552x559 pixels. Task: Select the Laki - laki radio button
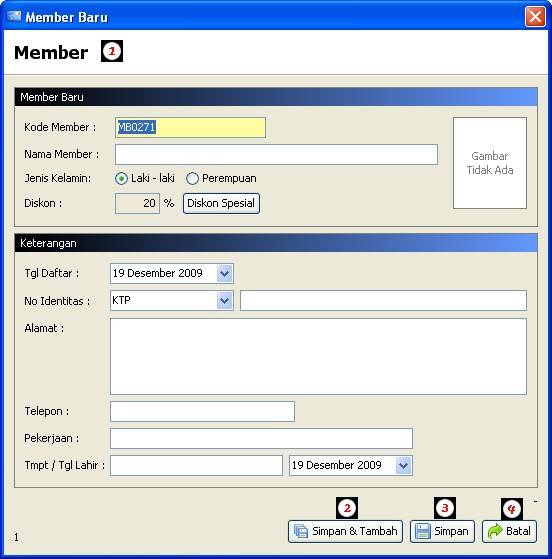tap(121, 178)
